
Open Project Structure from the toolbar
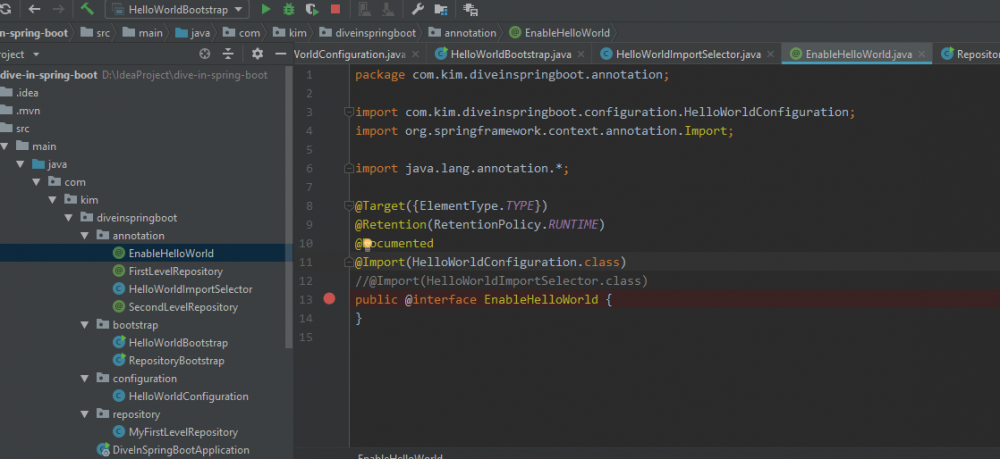click(x=441, y=9)
